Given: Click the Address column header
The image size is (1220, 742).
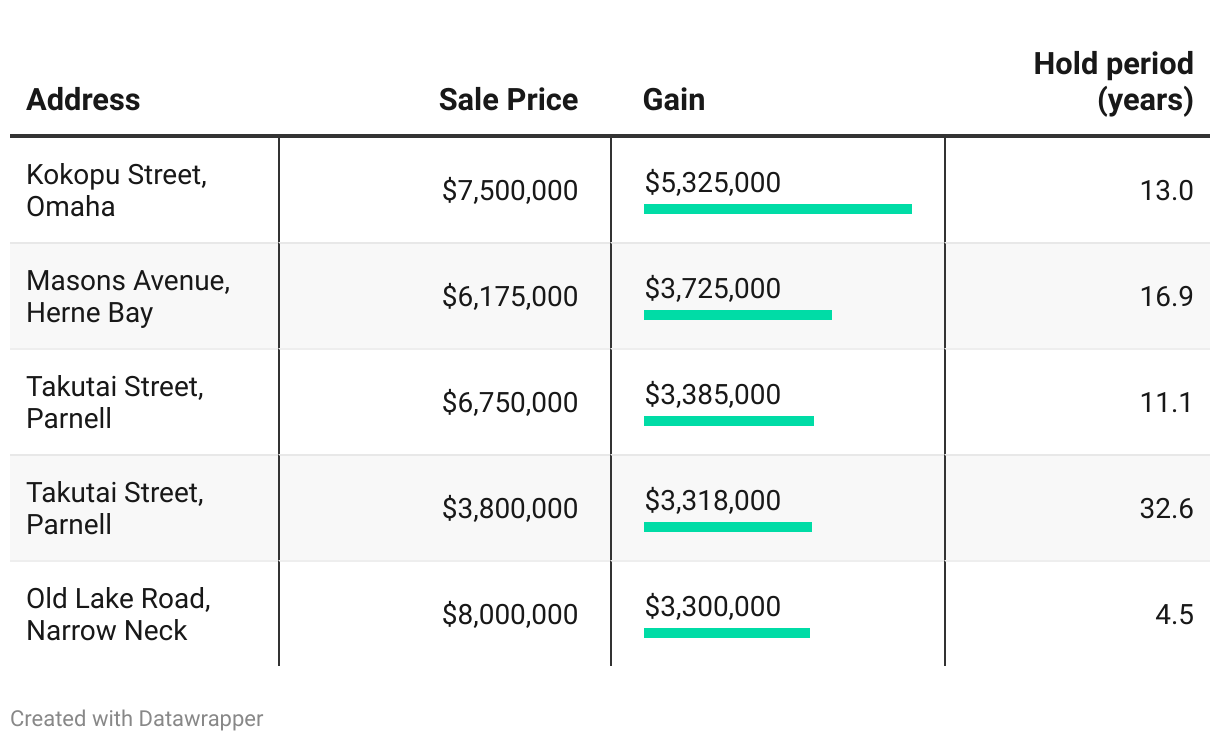Looking at the screenshot, I should click(83, 99).
